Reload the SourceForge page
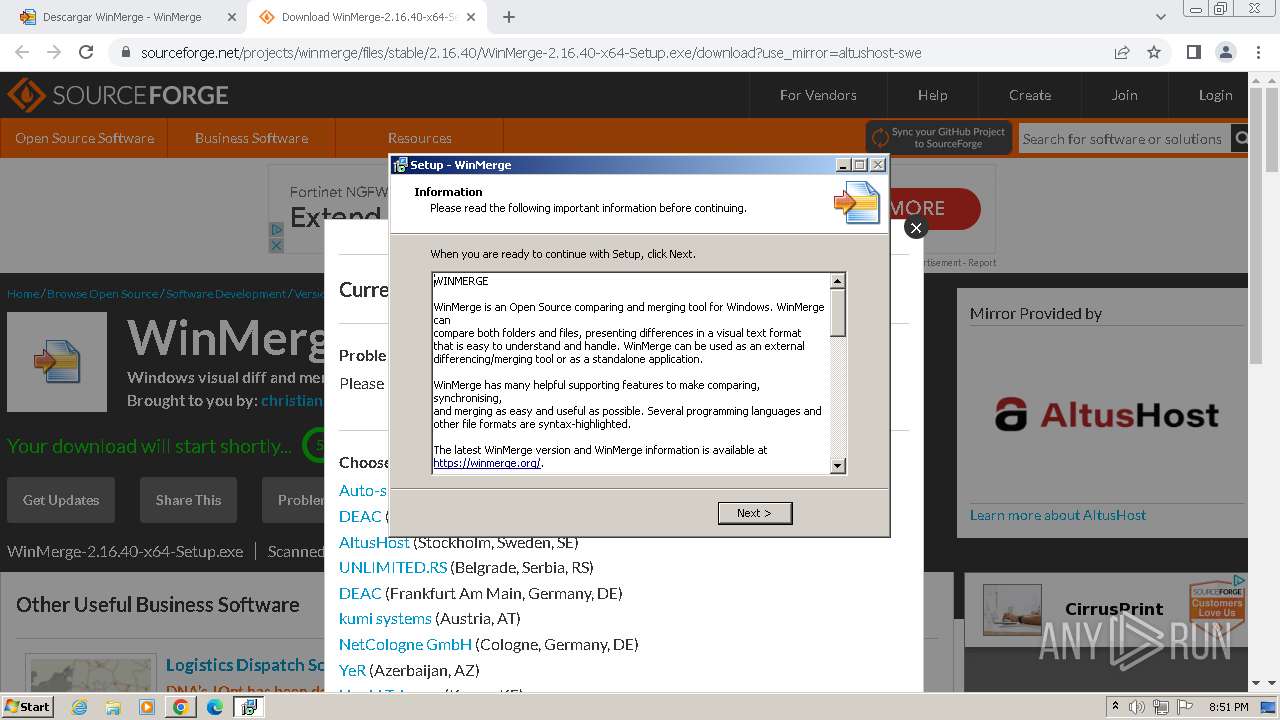Screen dimensions: 1280x720 pyautogui.click(x=86, y=52)
